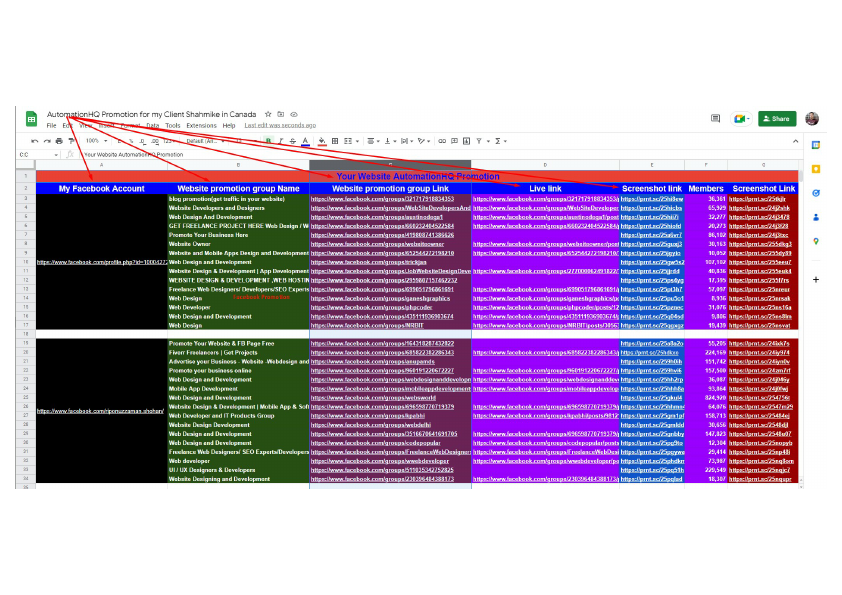Click the Create a filter icon

coord(478,141)
